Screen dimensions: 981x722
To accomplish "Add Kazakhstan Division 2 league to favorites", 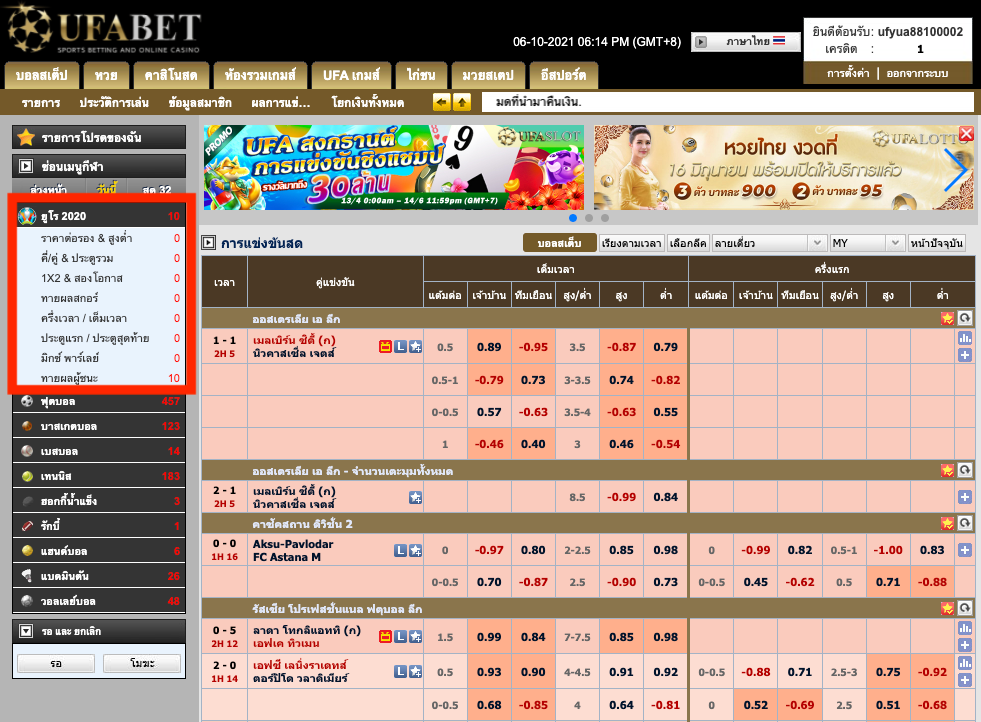I will coord(947,523).
